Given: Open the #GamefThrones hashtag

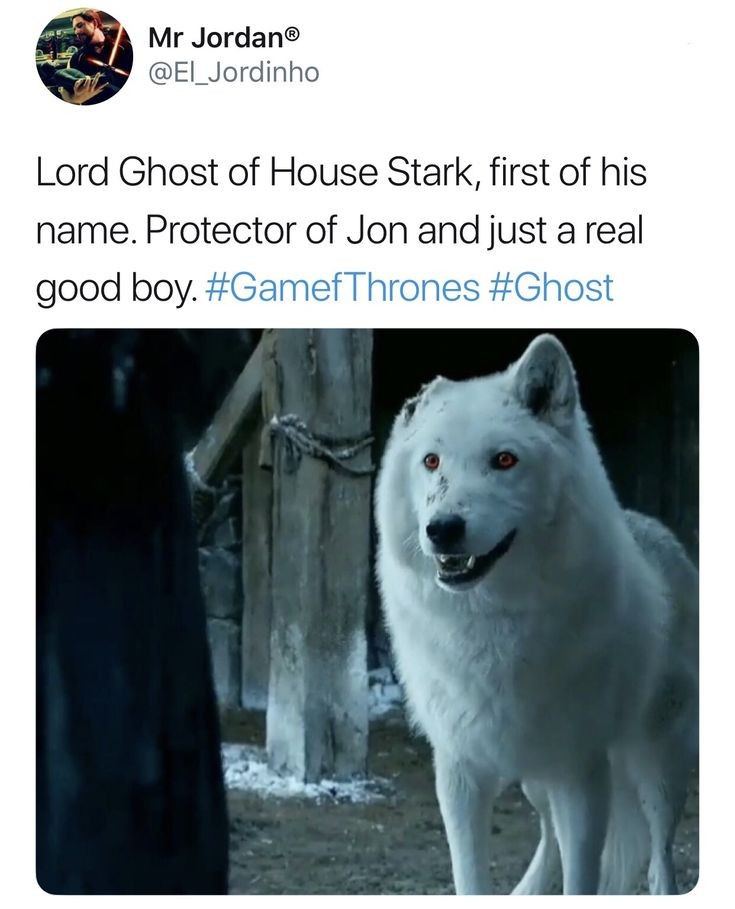Looking at the screenshot, I should [x=343, y=288].
